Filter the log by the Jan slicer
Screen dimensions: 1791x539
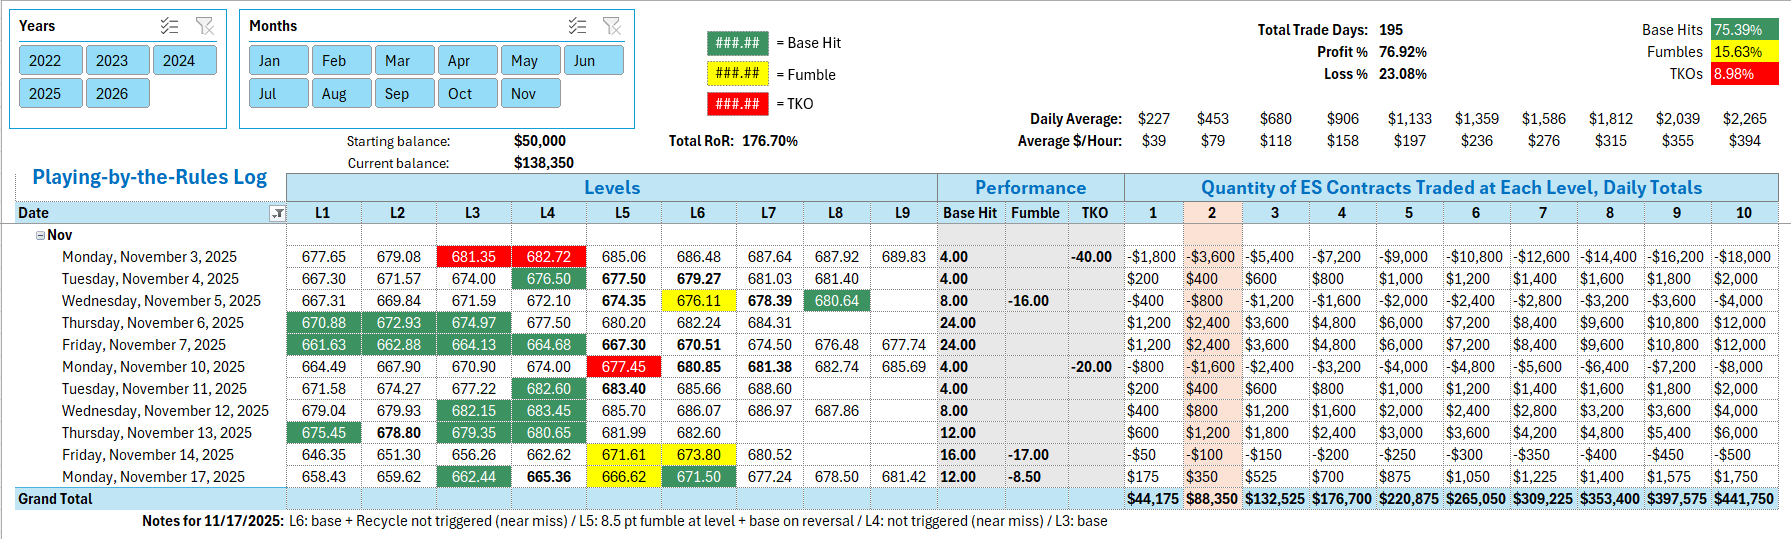[x=278, y=60]
